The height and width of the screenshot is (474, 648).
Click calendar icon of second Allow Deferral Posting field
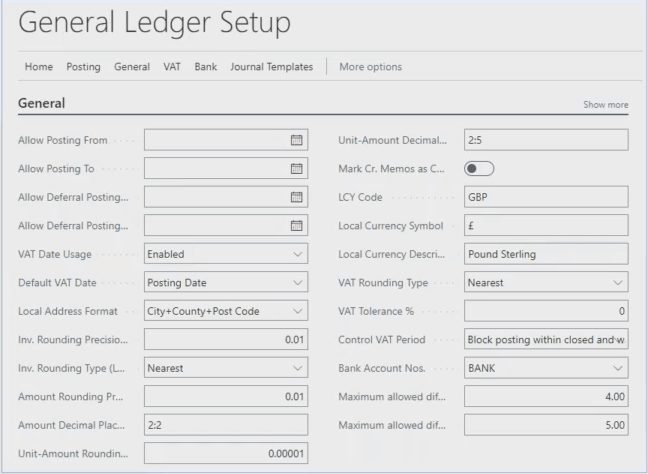(295, 226)
